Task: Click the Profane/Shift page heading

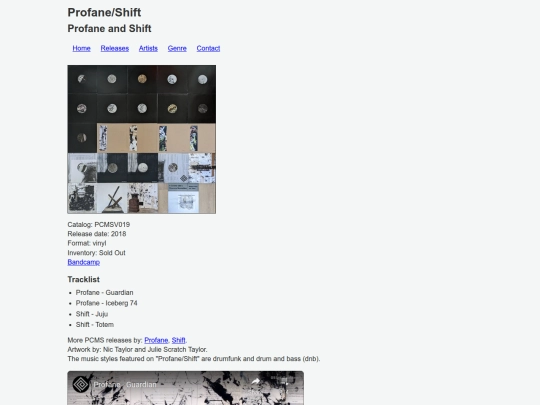Action: click(x=104, y=12)
